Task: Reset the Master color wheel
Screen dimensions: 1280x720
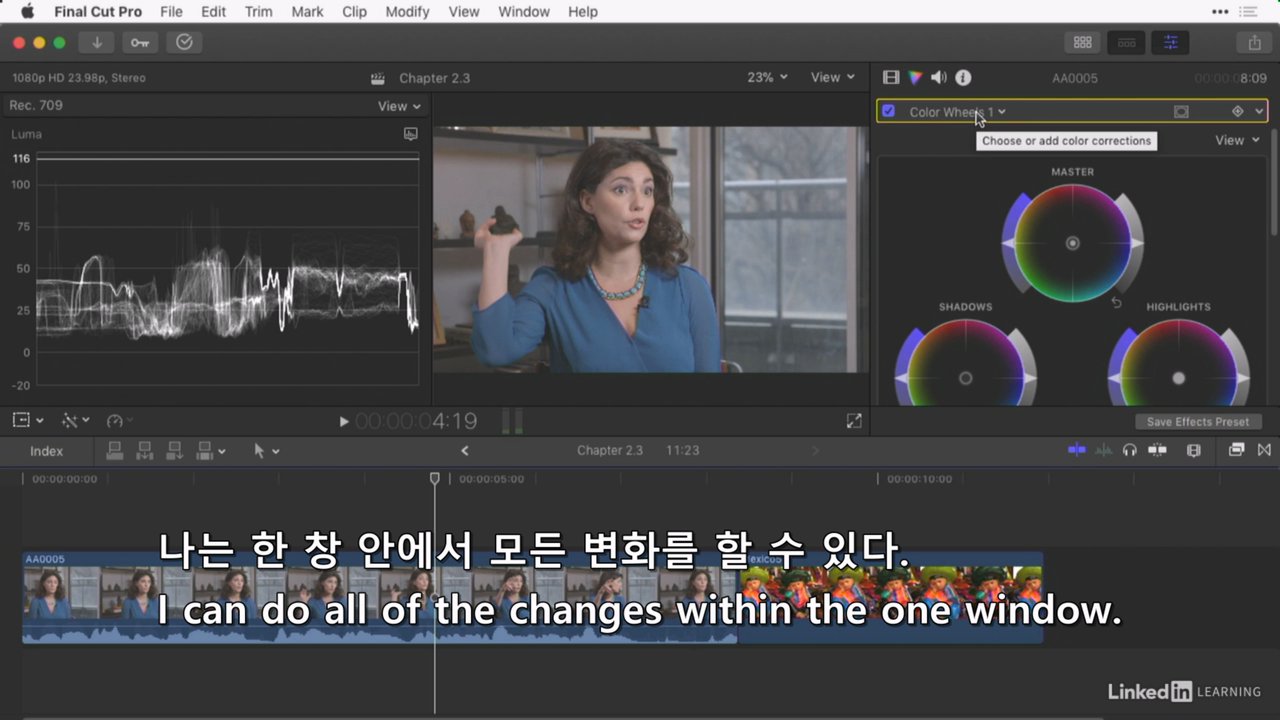Action: [1117, 302]
